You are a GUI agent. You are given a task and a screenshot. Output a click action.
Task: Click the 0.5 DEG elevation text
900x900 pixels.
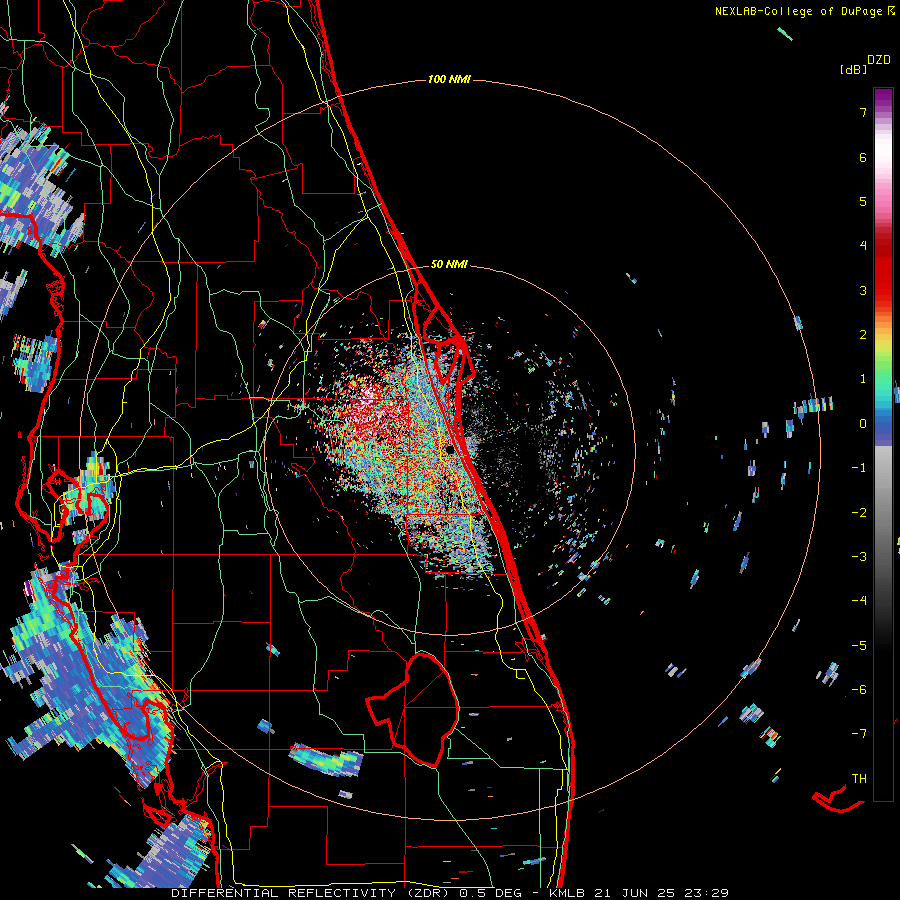[490, 893]
